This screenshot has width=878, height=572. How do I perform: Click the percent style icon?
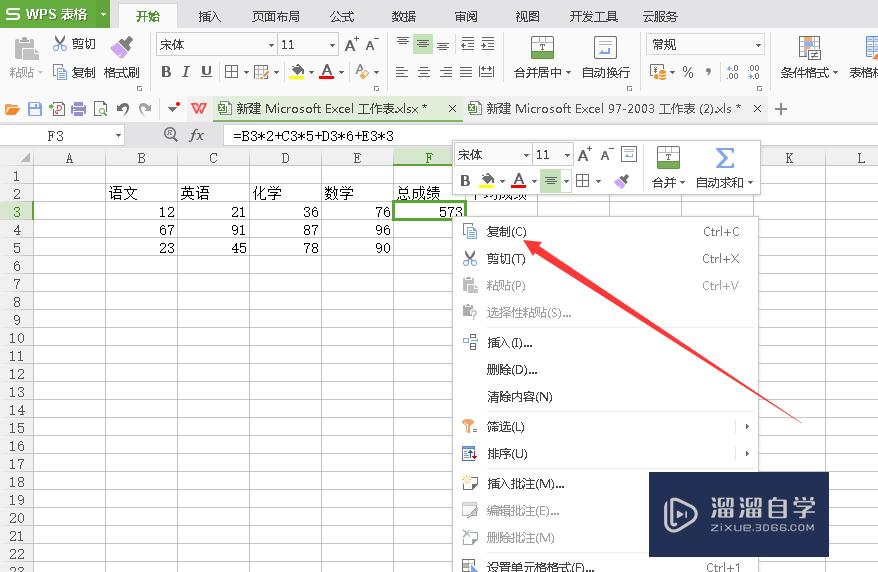(688, 72)
